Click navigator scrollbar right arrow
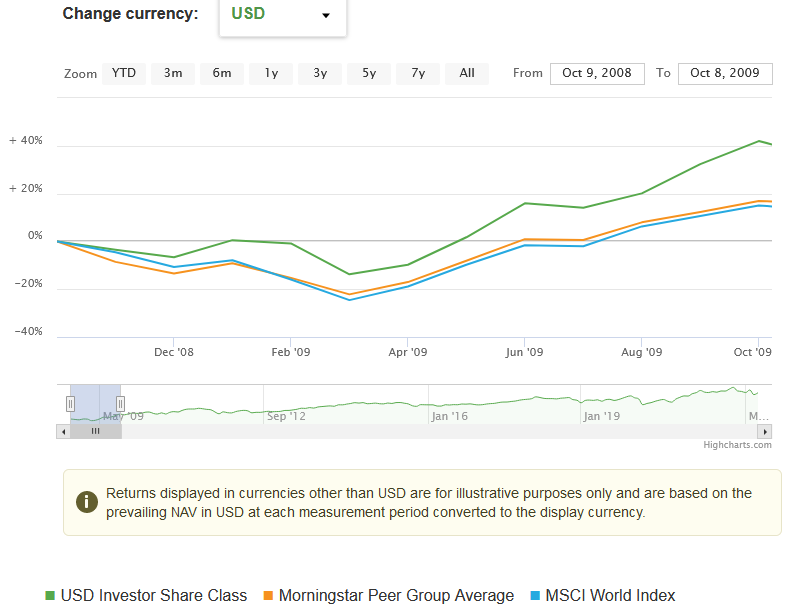 [765, 432]
